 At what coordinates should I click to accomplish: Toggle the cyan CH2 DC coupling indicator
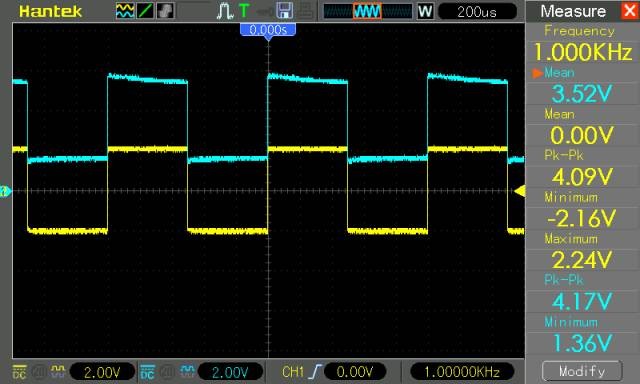pyautogui.click(x=147, y=372)
